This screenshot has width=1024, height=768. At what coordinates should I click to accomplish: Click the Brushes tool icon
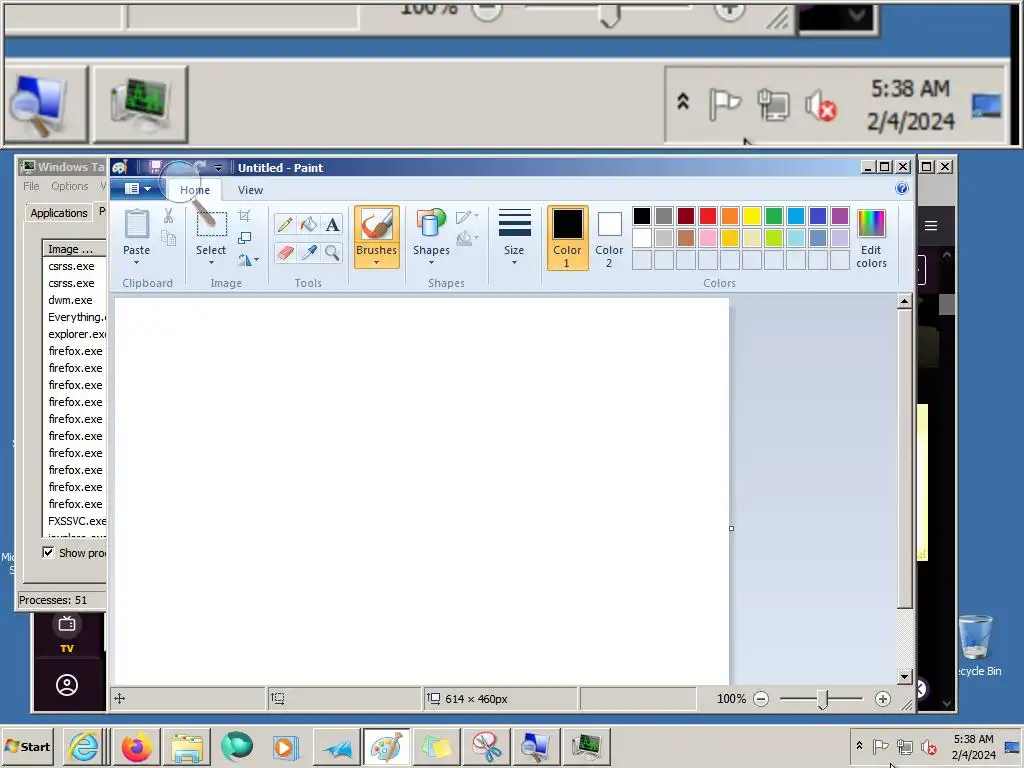pos(377,225)
